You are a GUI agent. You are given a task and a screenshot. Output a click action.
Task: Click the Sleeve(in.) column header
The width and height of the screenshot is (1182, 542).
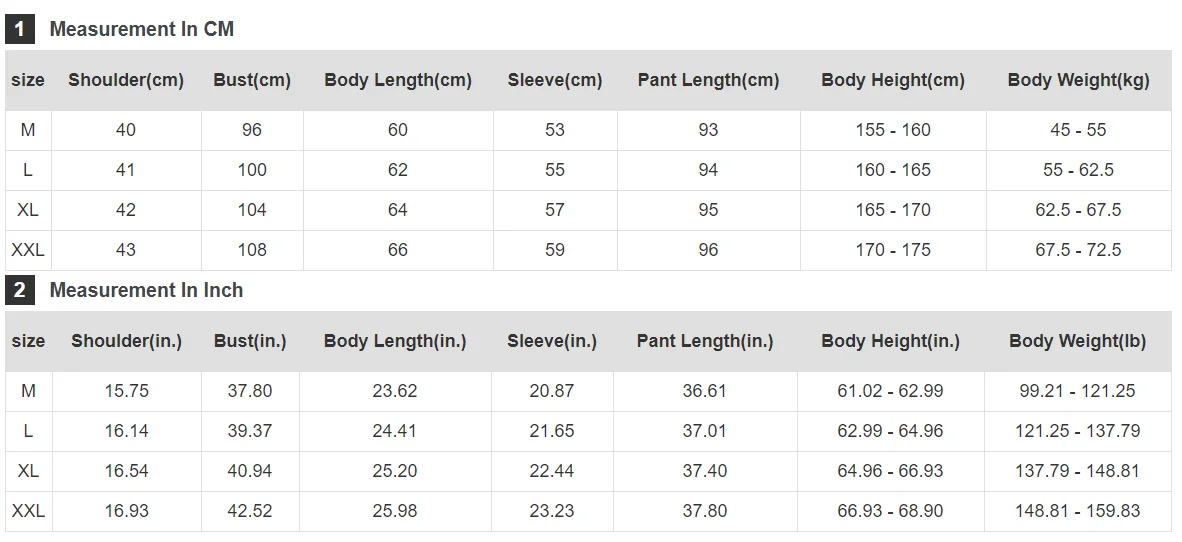(x=552, y=341)
